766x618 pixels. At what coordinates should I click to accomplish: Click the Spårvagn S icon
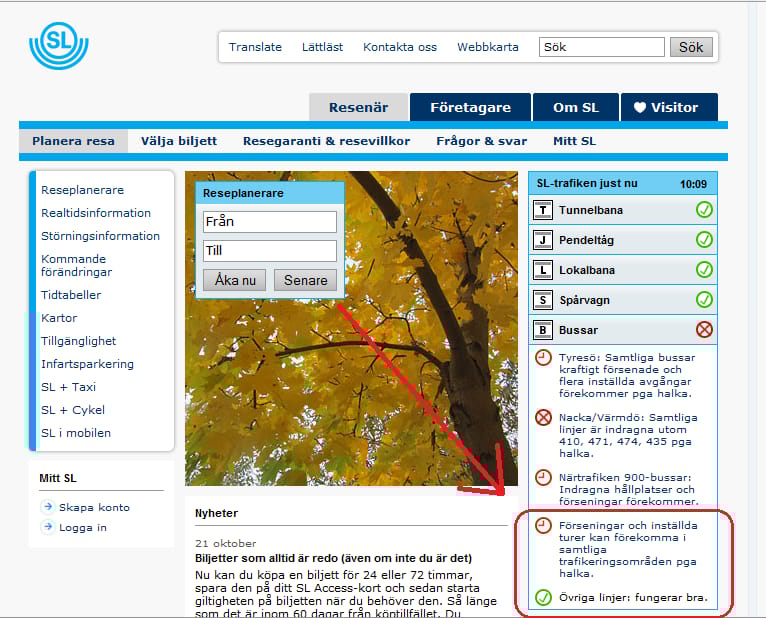(542, 300)
